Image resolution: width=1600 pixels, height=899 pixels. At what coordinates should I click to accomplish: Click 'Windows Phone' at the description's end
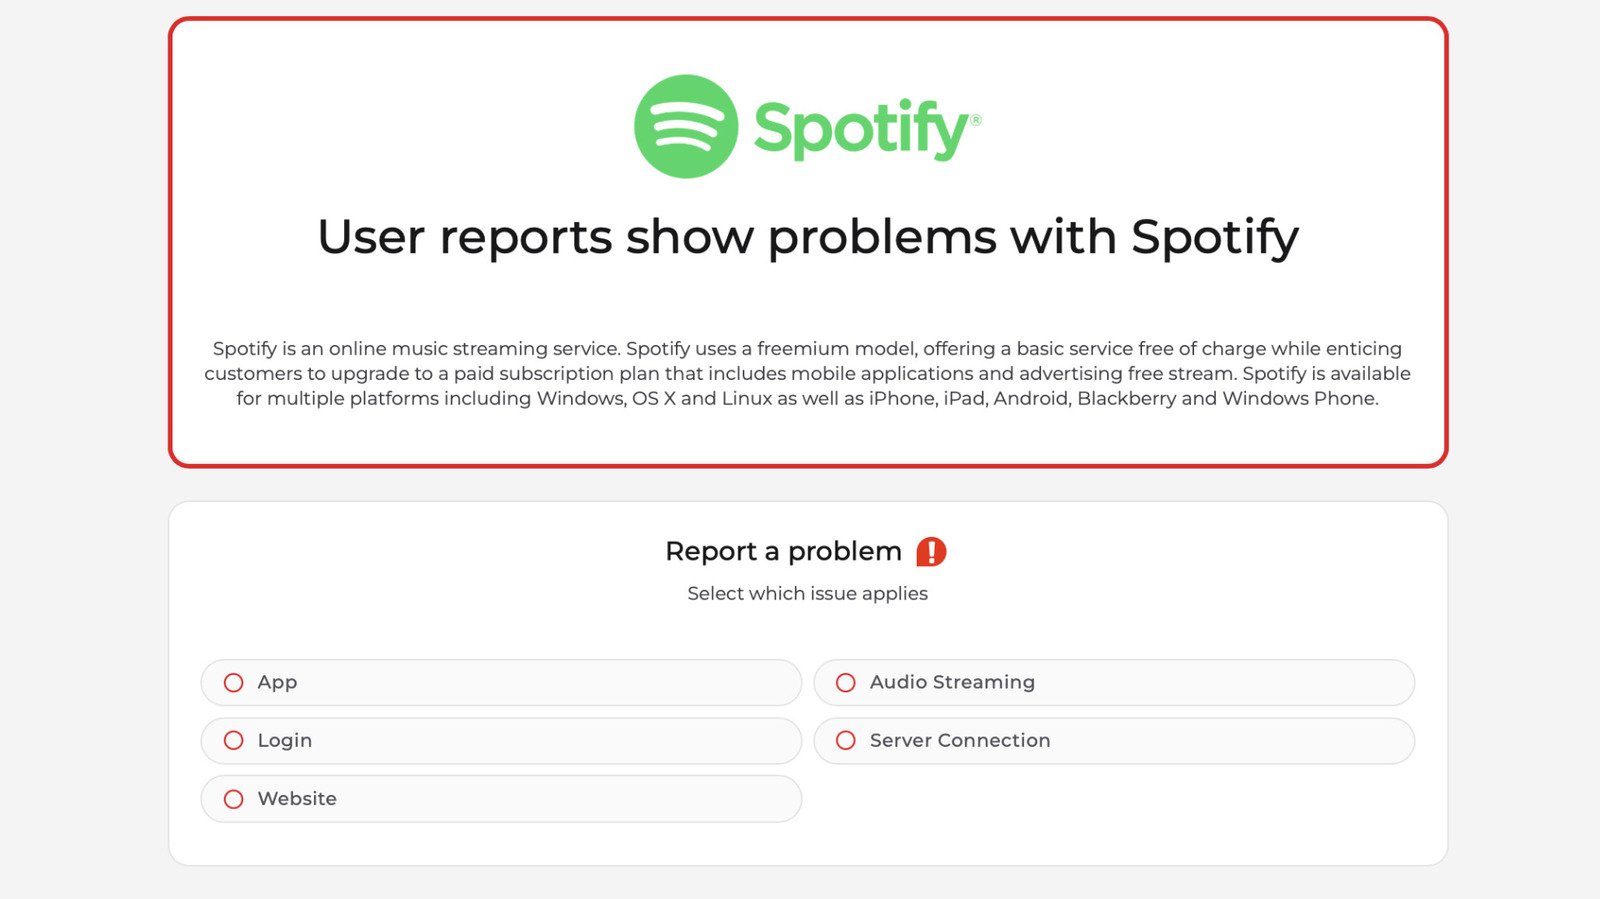1299,398
